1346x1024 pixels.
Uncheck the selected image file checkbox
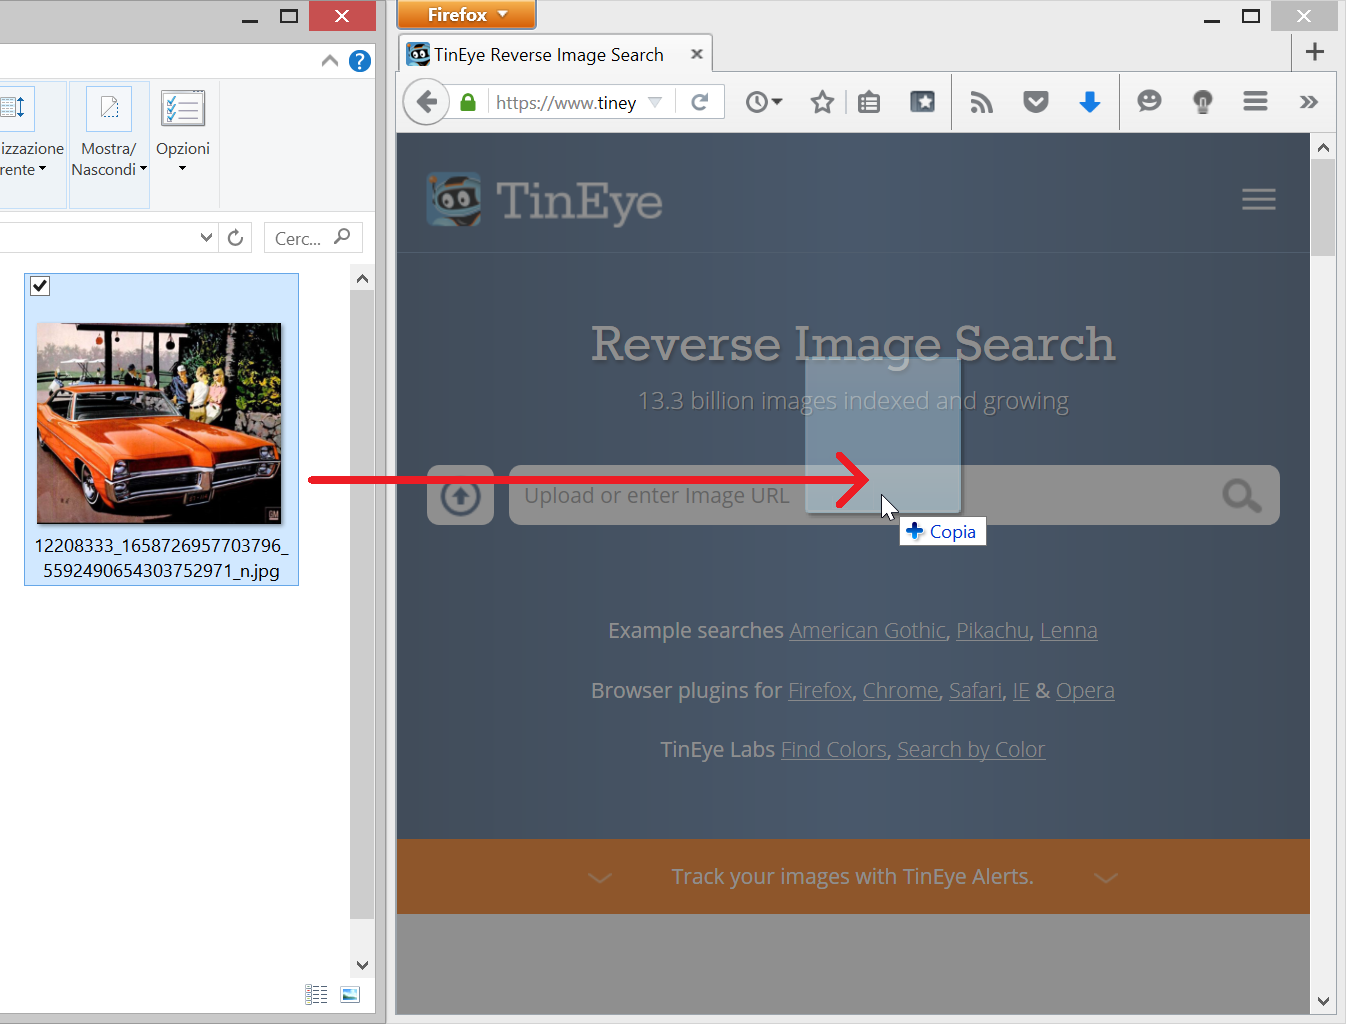(40, 286)
